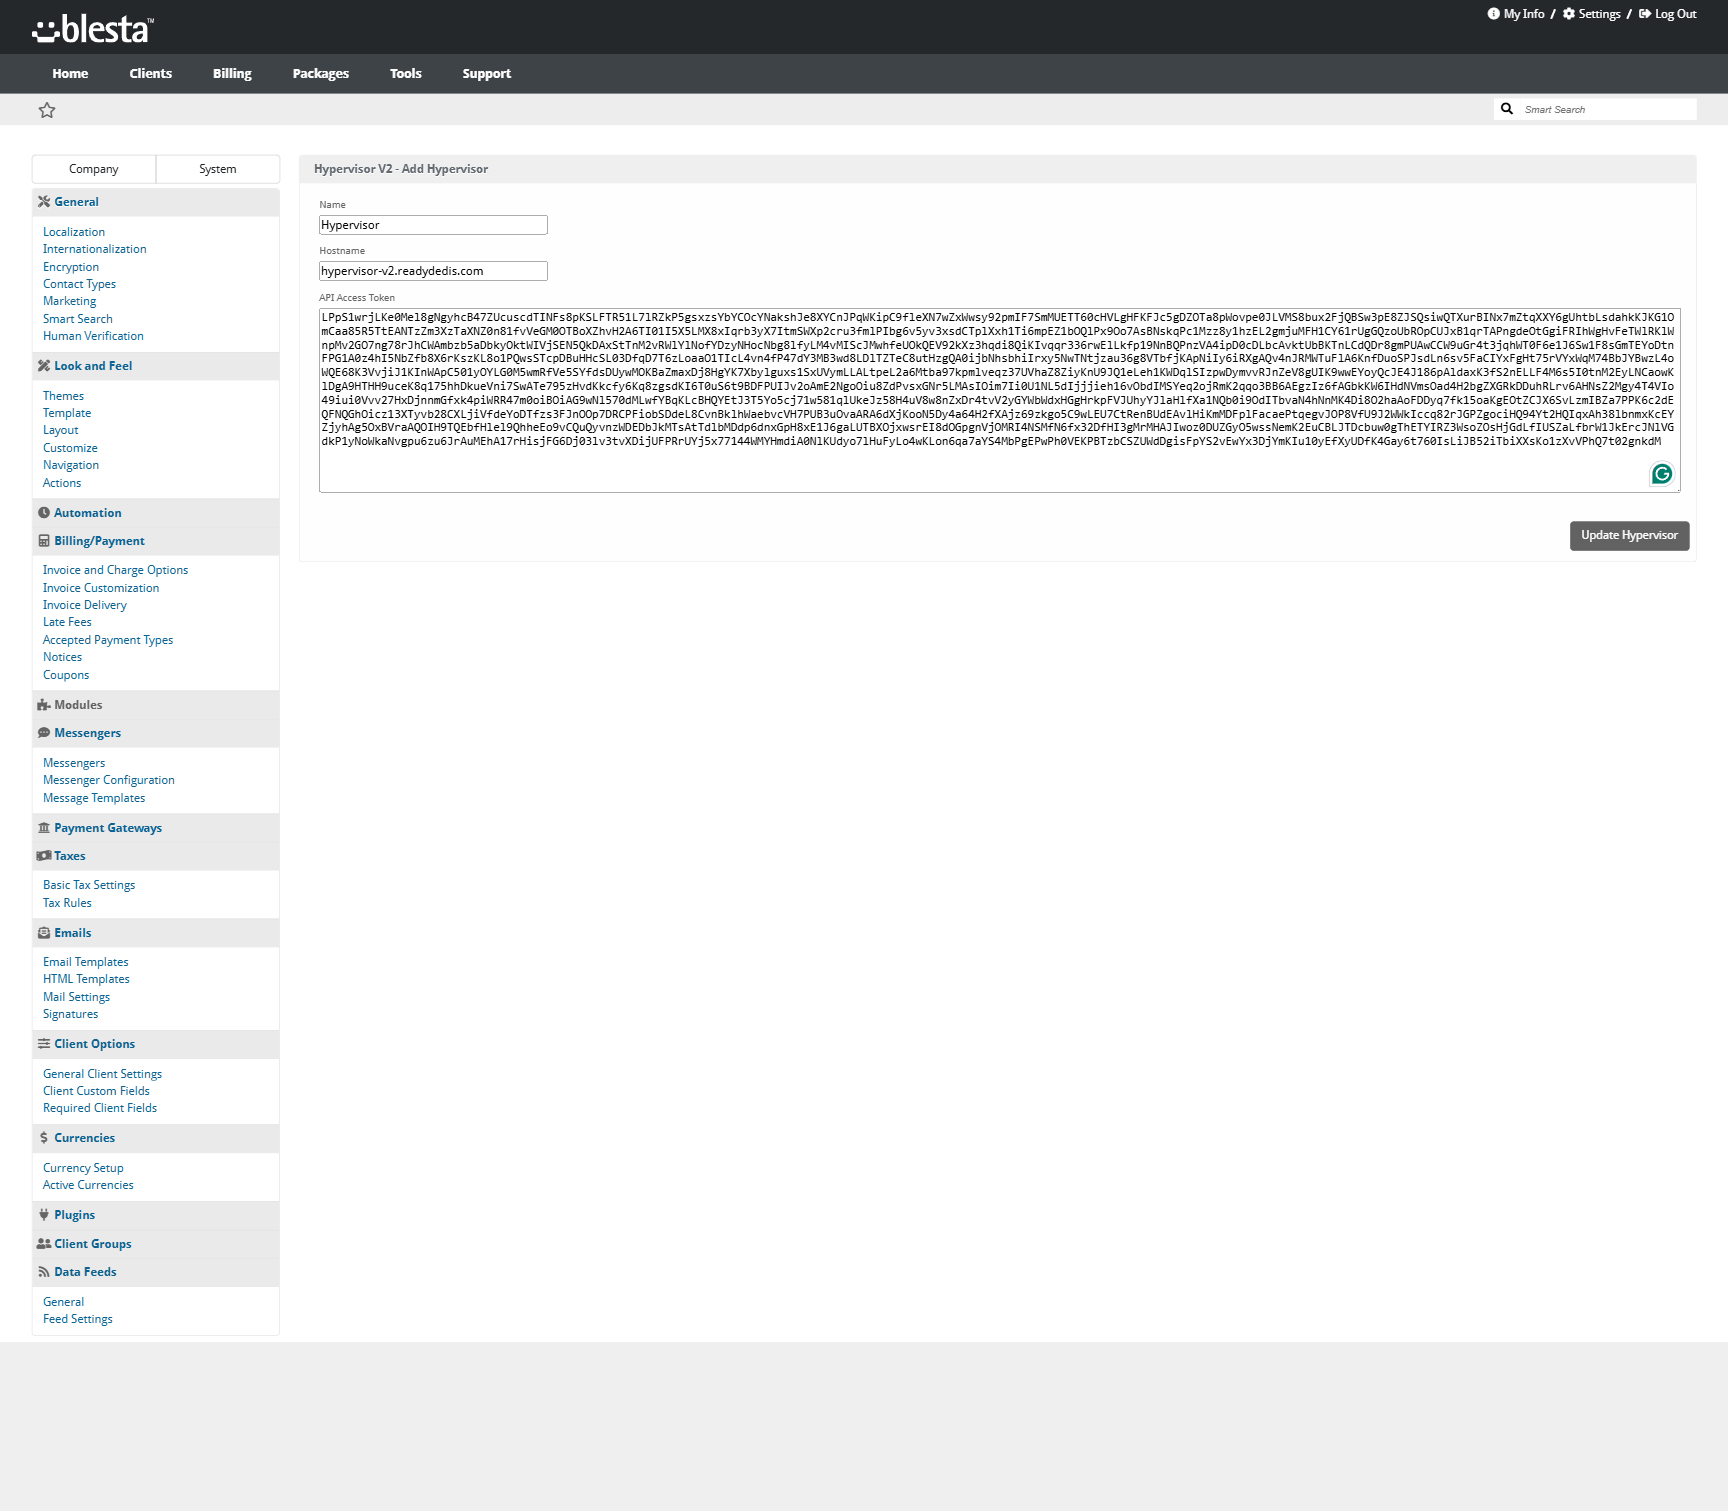This screenshot has height=1511, width=1728.
Task: Open the Support menu
Action: coord(486,74)
